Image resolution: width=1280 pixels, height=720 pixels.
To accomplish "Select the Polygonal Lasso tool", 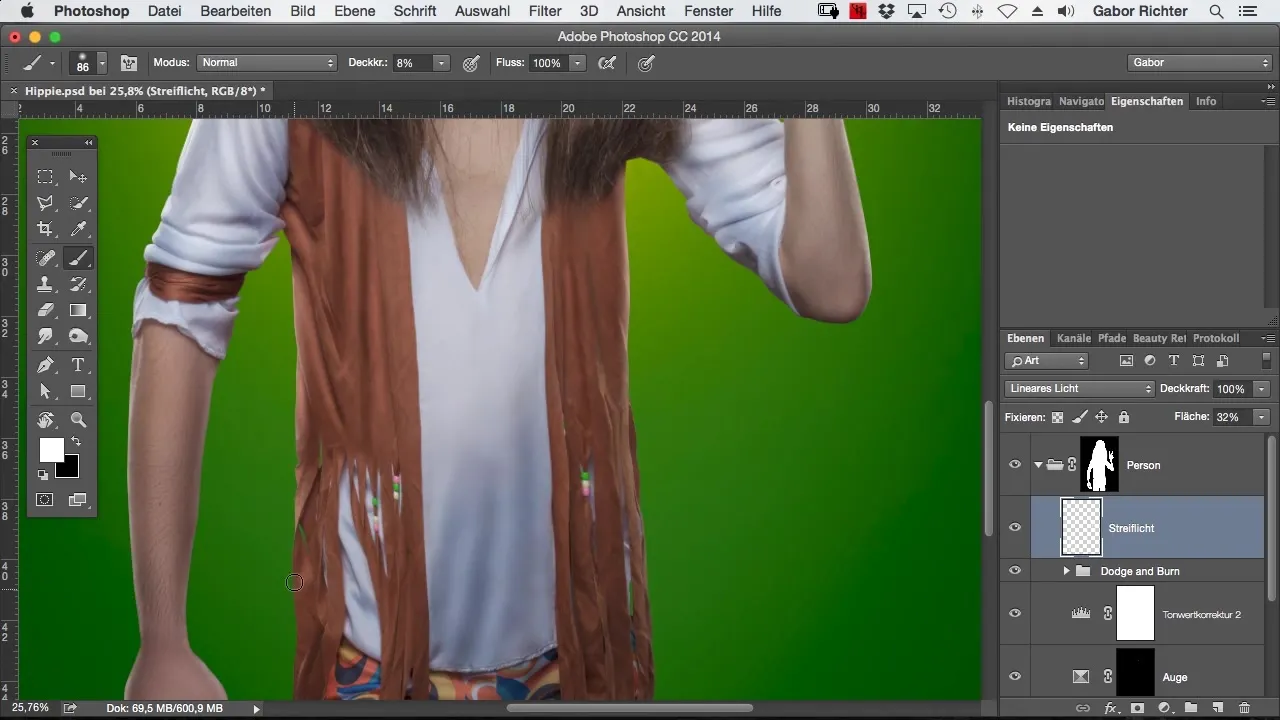I will pos(46,203).
